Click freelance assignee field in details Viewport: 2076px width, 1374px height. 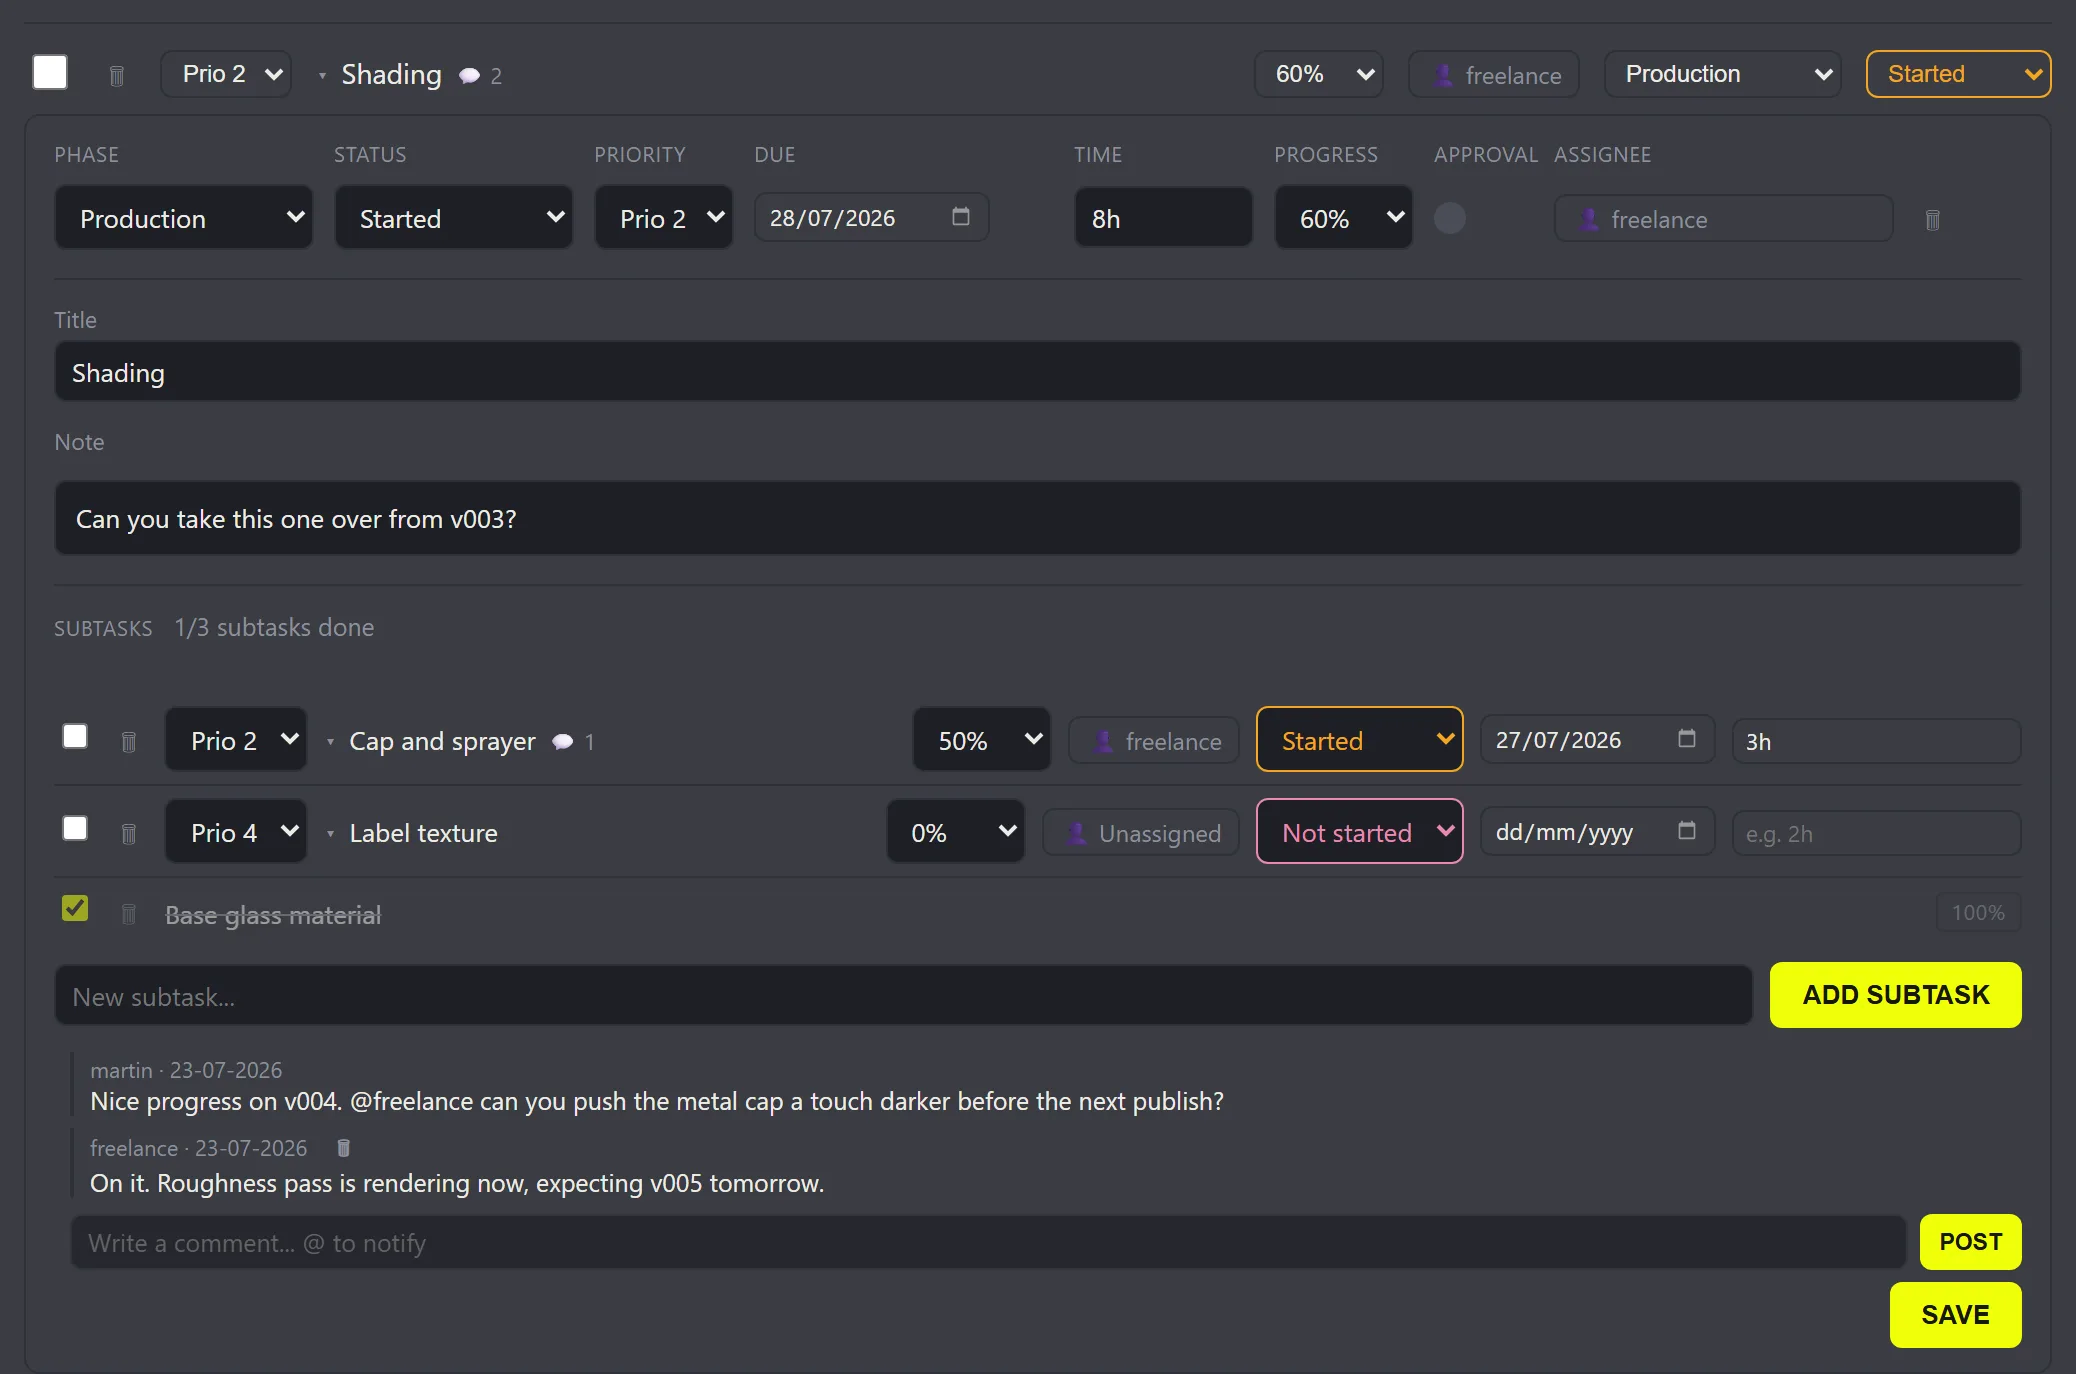coord(1723,219)
